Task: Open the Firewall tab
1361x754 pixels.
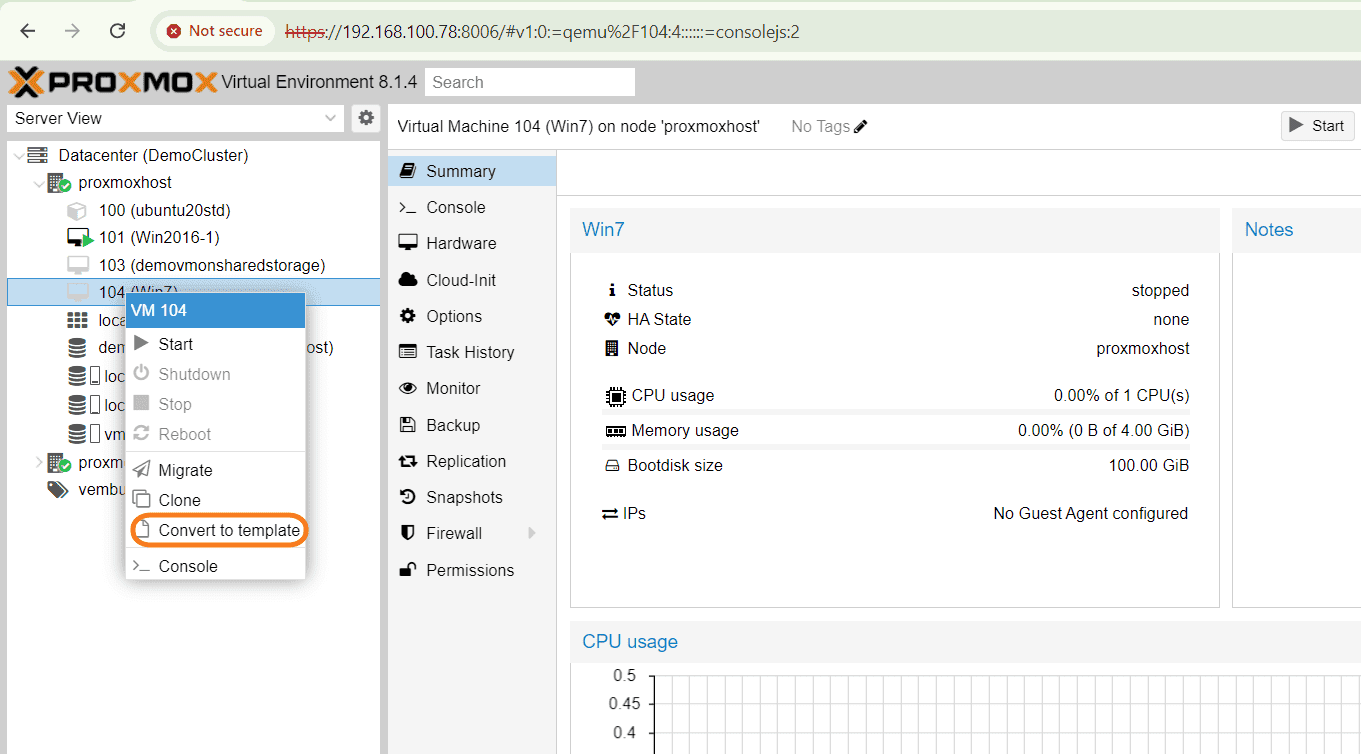Action: [472, 533]
